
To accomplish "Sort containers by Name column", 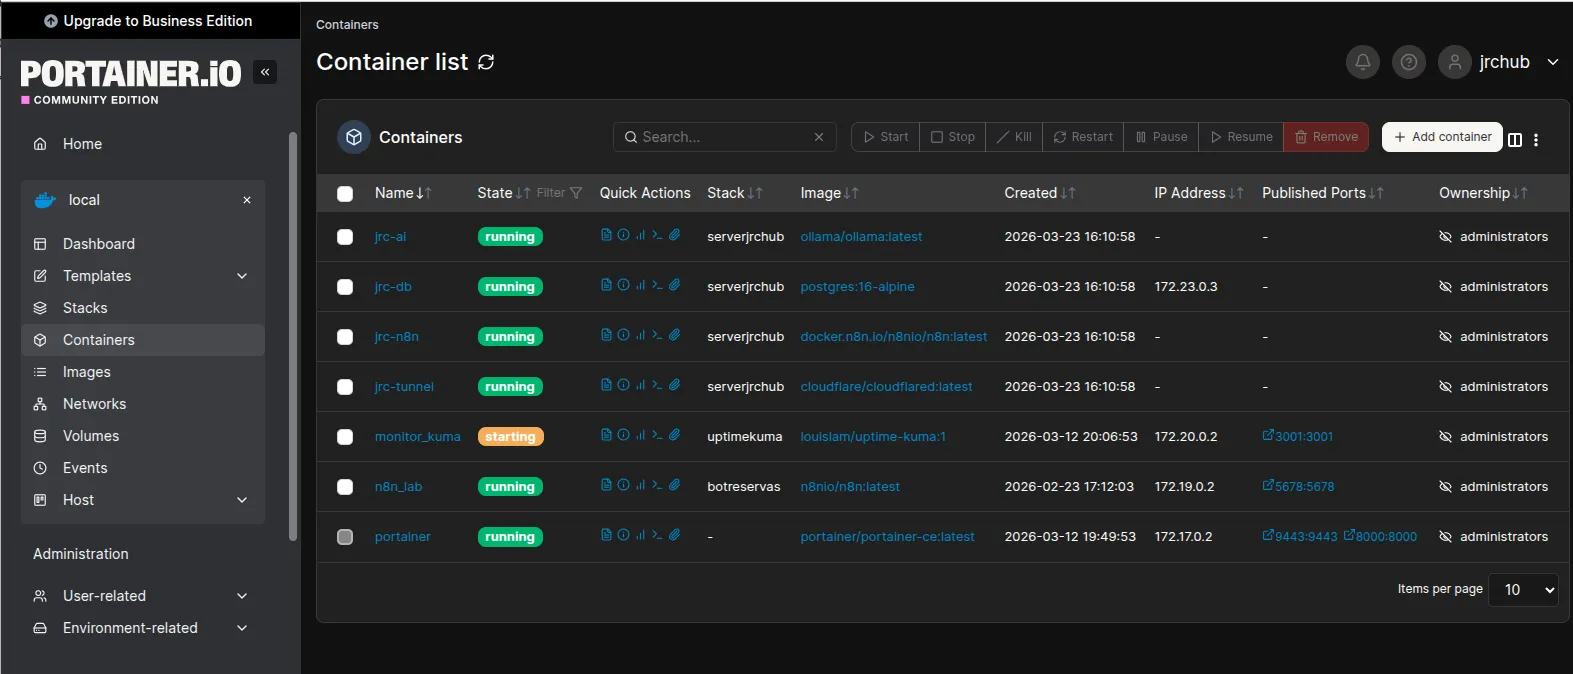I will point(403,193).
